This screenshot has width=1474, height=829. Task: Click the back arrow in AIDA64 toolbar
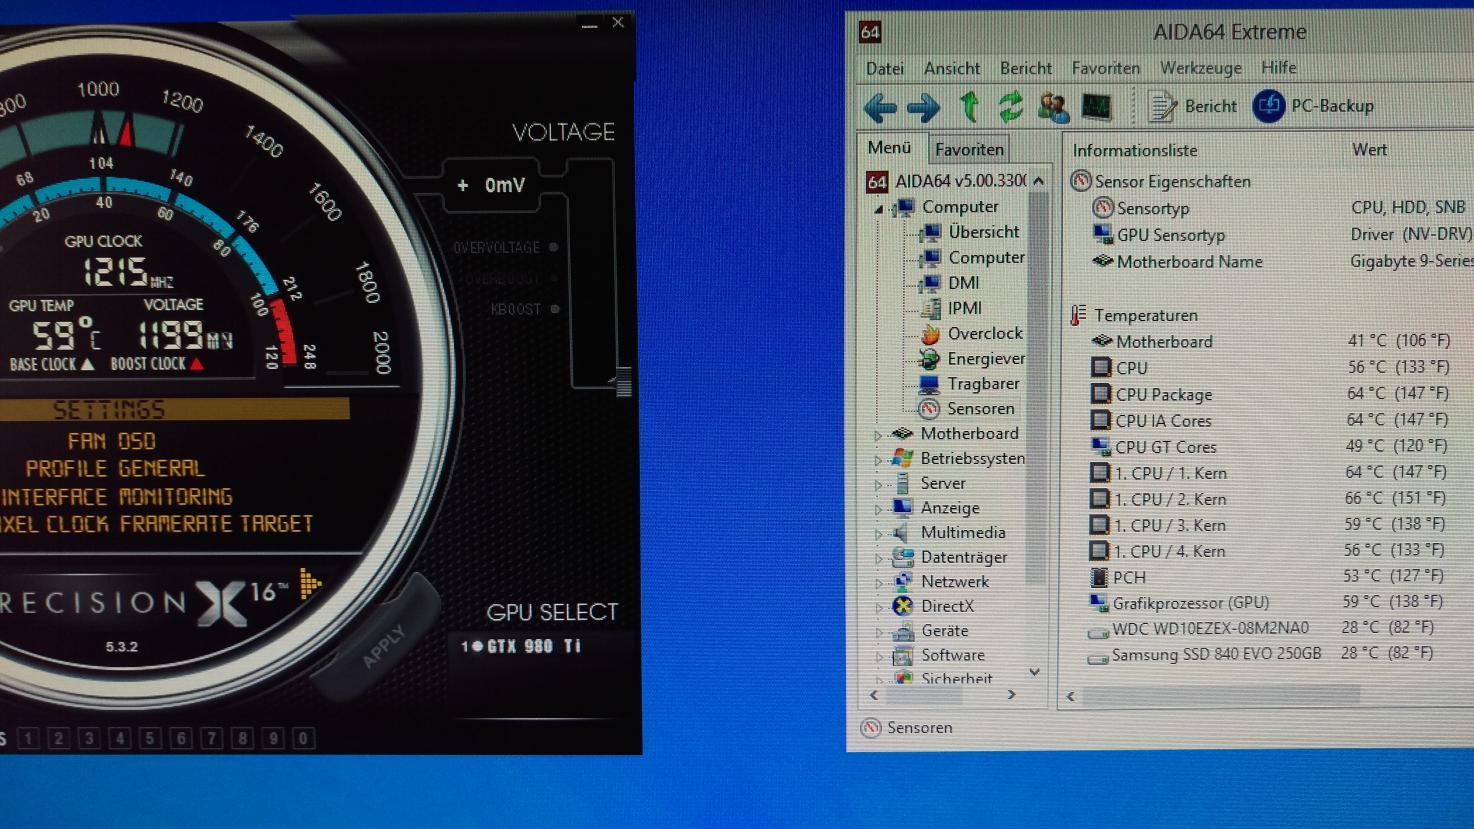tap(880, 107)
